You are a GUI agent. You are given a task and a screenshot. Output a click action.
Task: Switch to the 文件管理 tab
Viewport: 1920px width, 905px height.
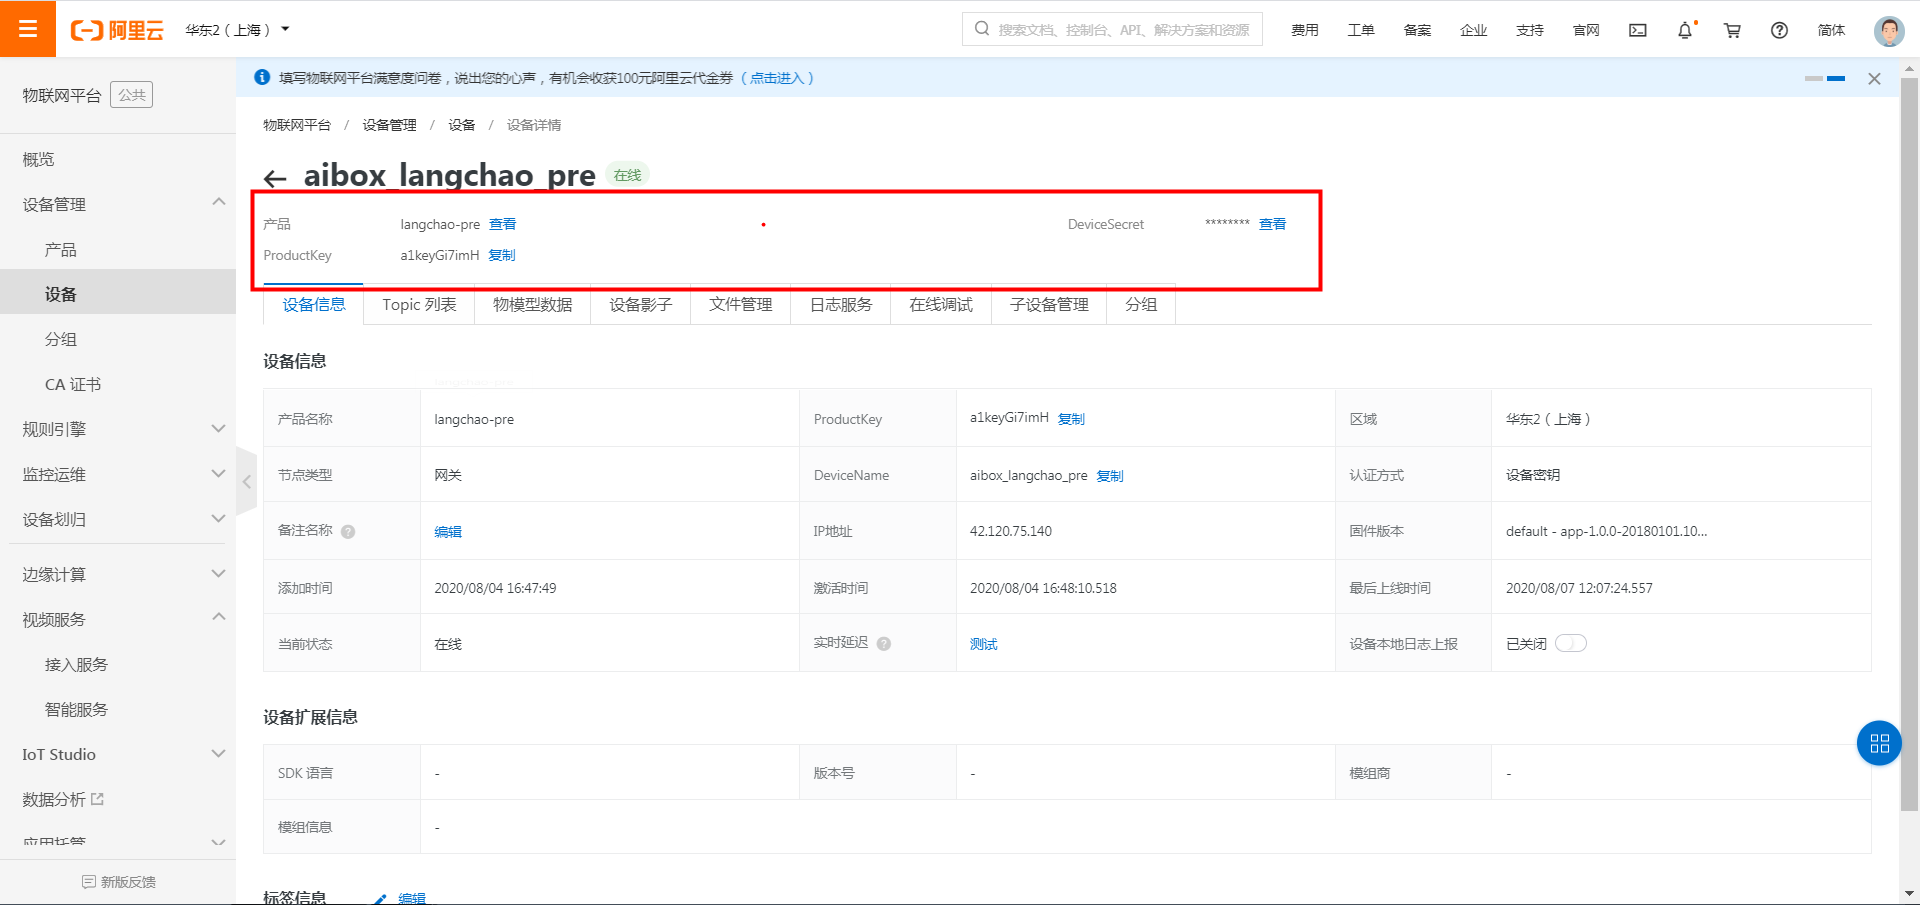click(x=741, y=305)
